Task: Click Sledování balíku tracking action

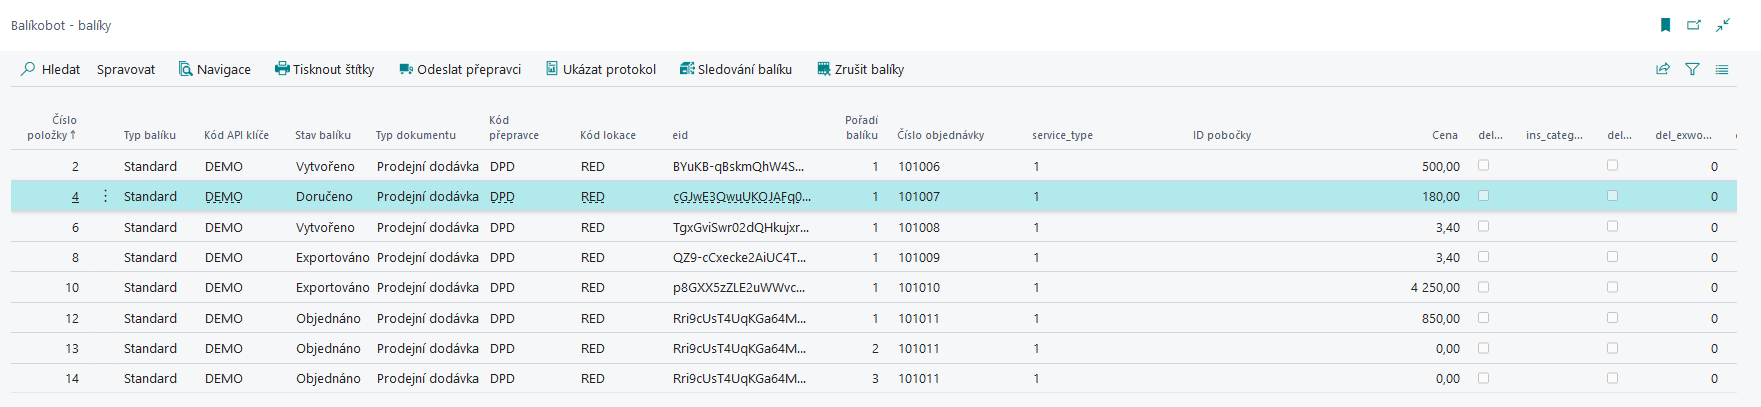Action: point(735,69)
